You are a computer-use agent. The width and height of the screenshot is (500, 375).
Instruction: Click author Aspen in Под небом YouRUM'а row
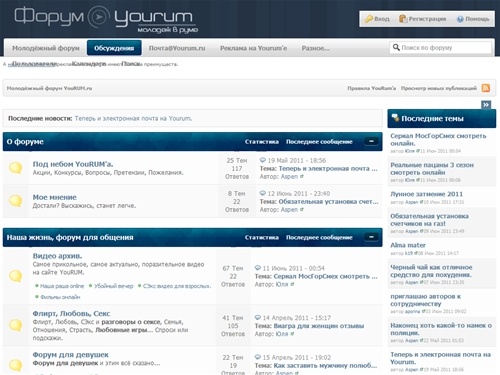pos(289,176)
